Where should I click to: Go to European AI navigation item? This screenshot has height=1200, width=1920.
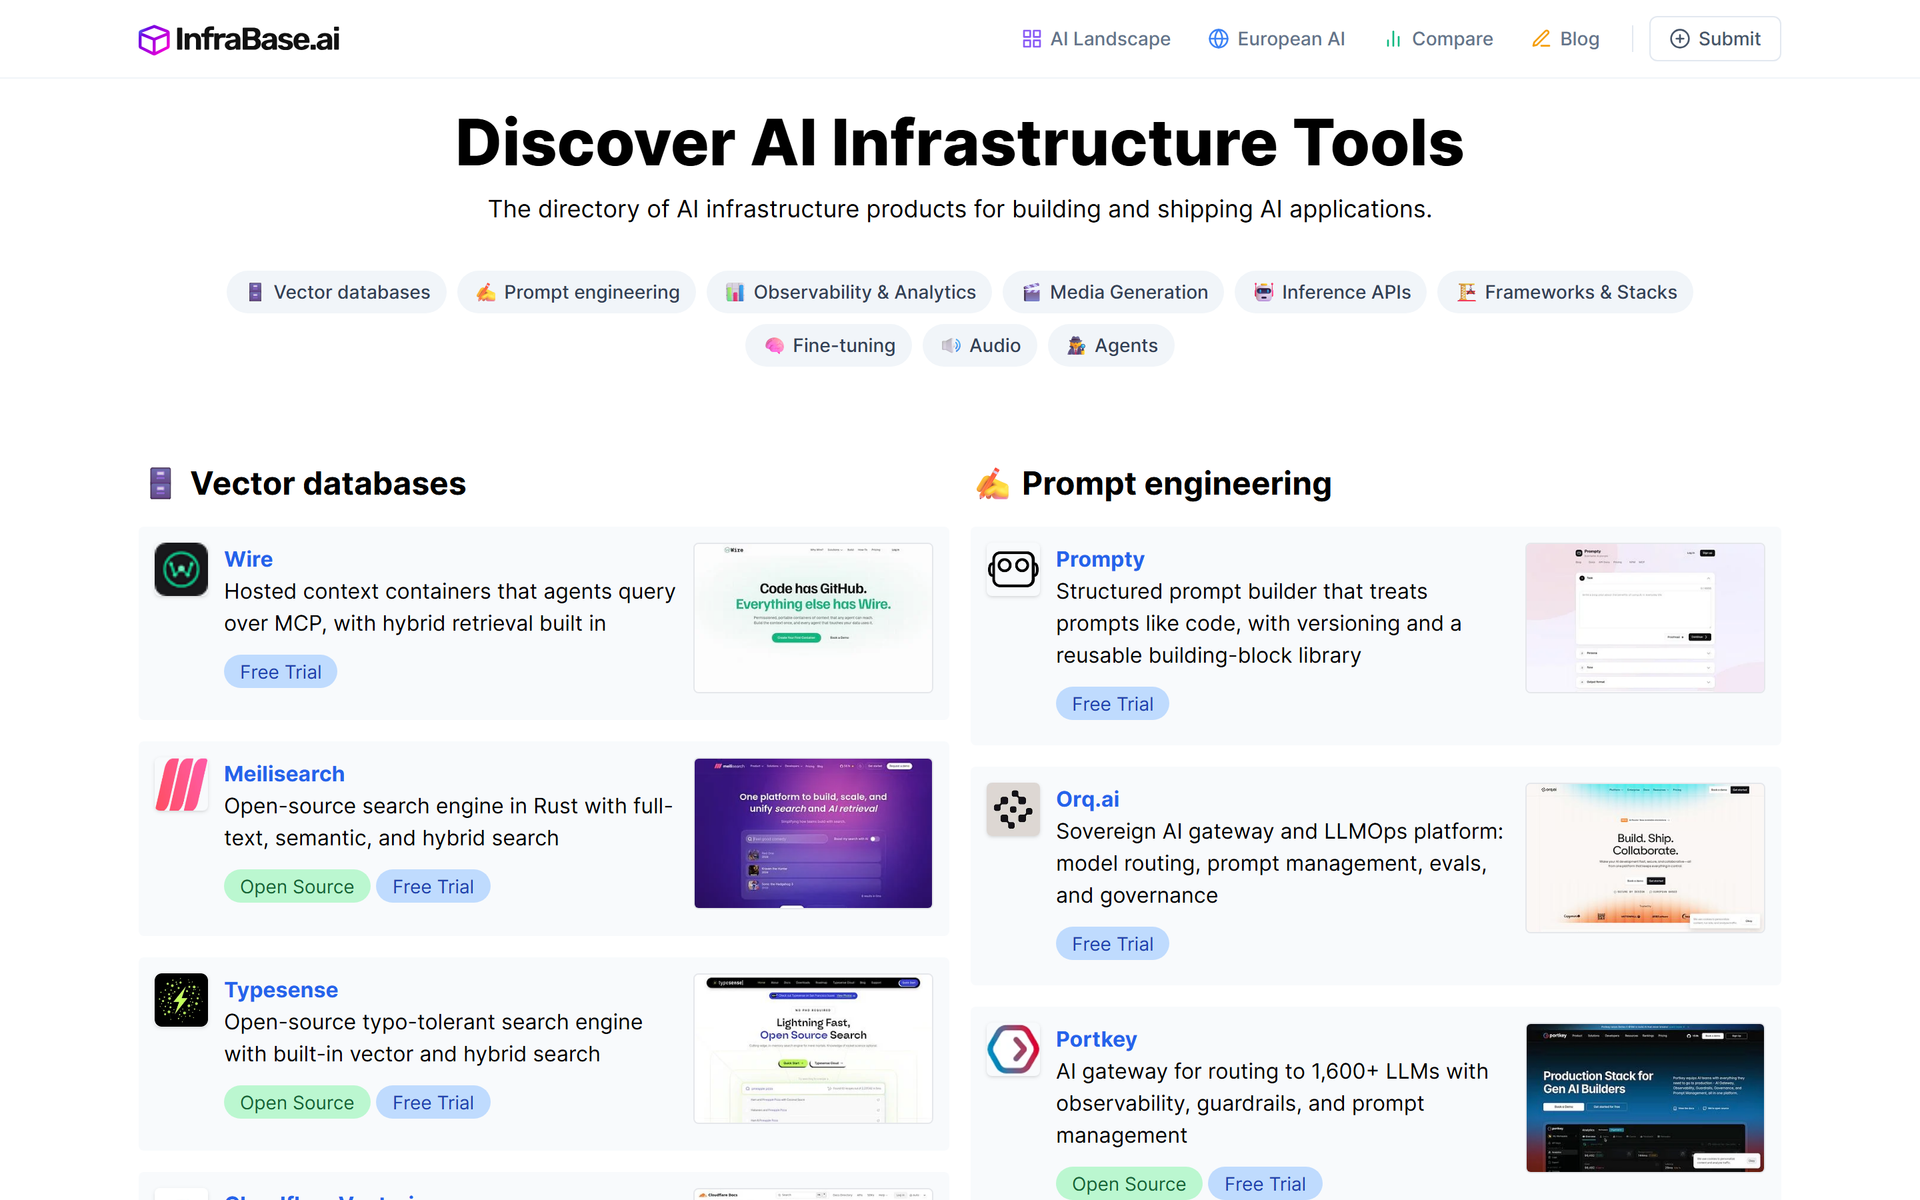point(1276,39)
